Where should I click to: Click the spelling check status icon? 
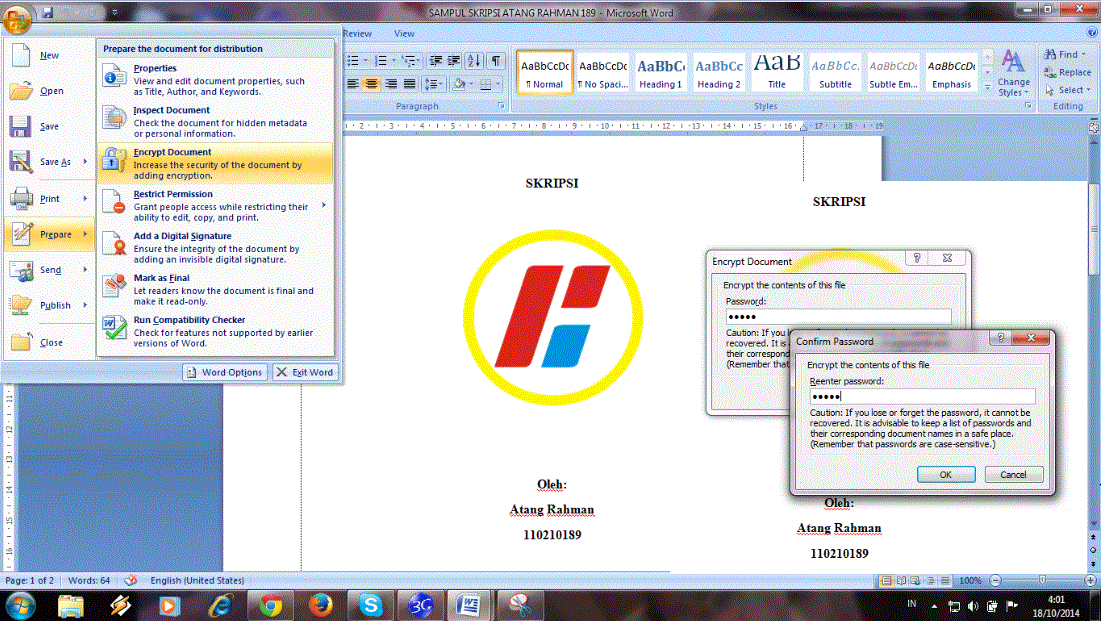click(131, 580)
